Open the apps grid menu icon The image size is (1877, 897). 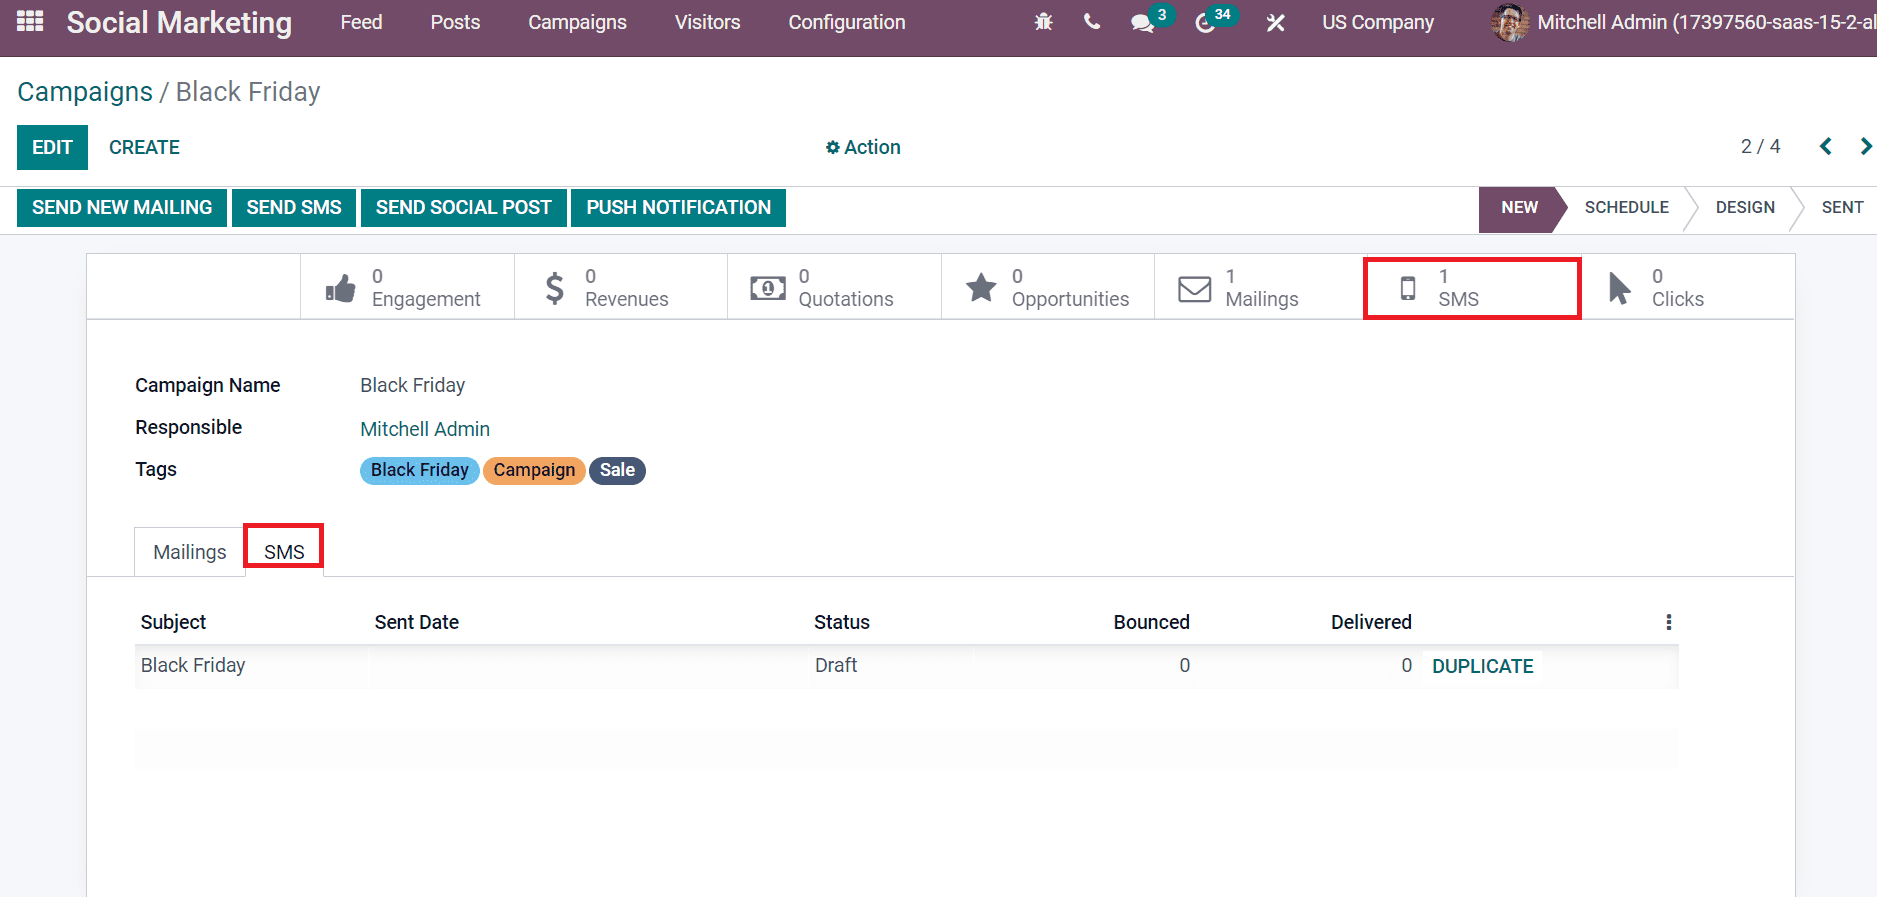(30, 21)
